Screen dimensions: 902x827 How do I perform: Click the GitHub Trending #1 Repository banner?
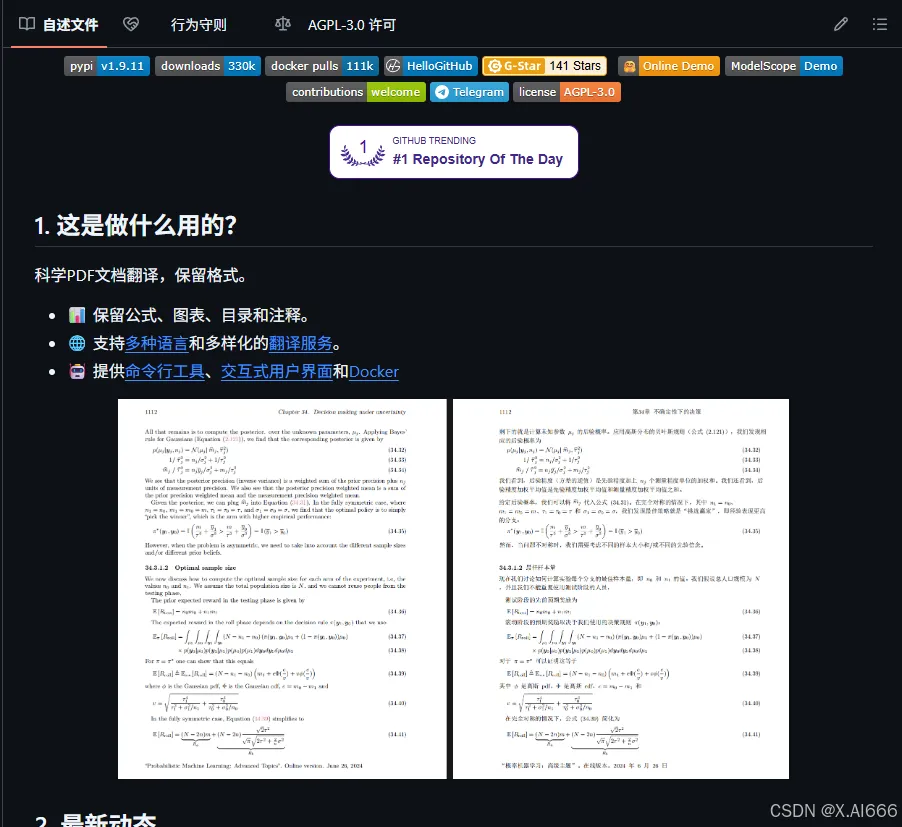coord(454,152)
